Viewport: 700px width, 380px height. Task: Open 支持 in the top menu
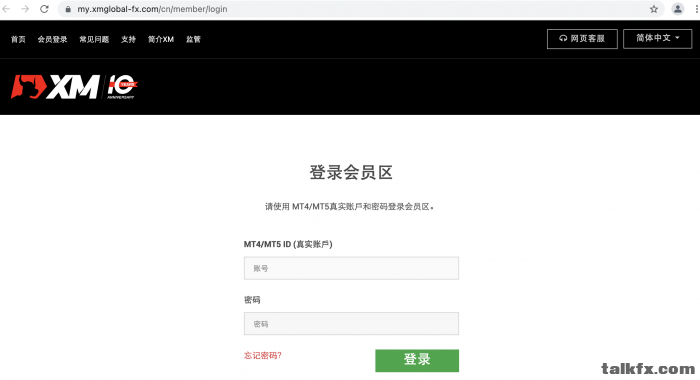[x=128, y=39]
